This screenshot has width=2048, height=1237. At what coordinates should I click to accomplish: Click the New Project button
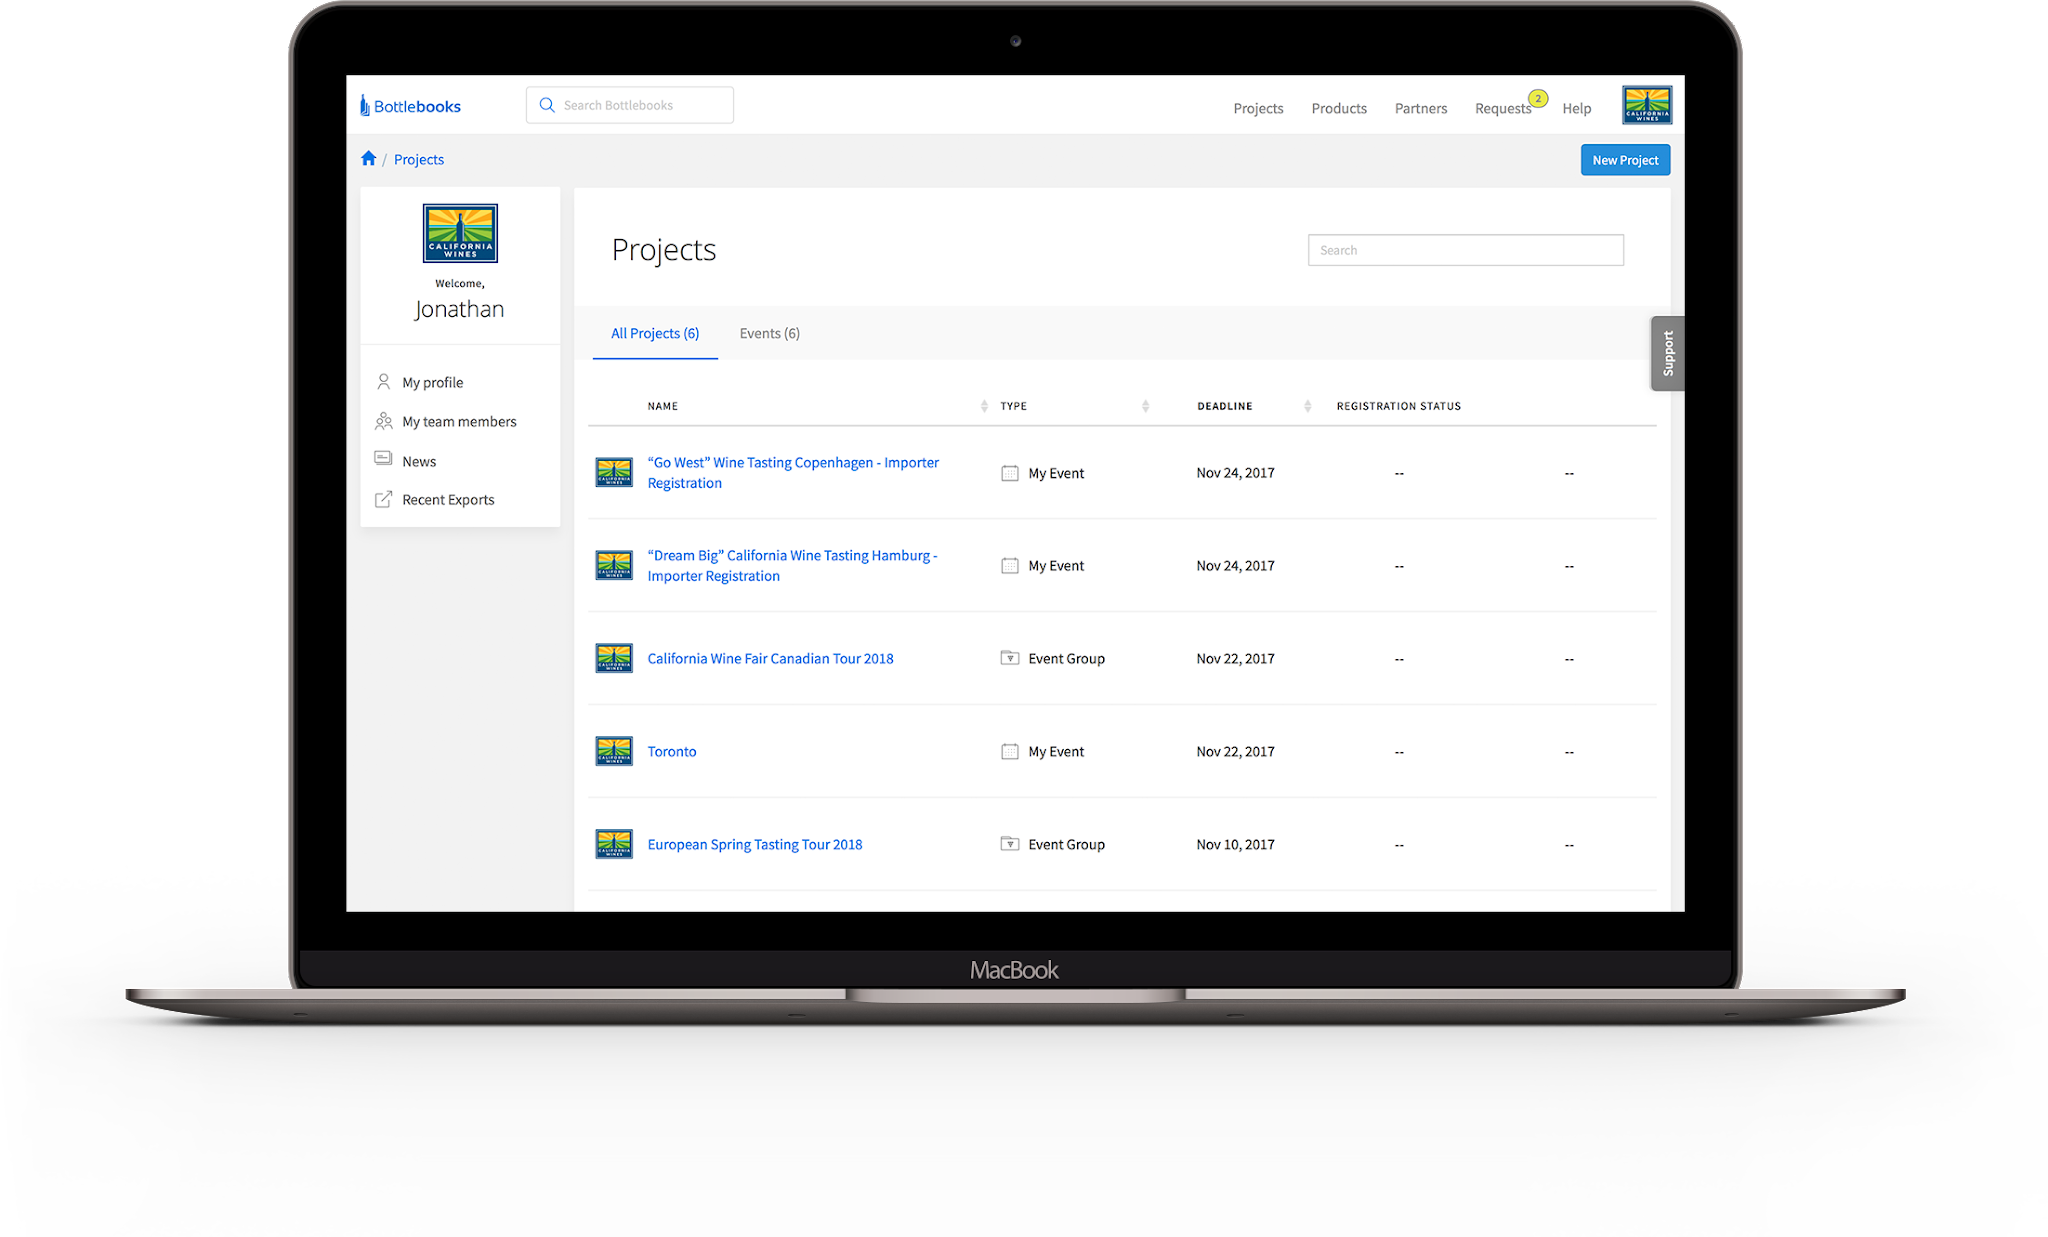[1624, 160]
